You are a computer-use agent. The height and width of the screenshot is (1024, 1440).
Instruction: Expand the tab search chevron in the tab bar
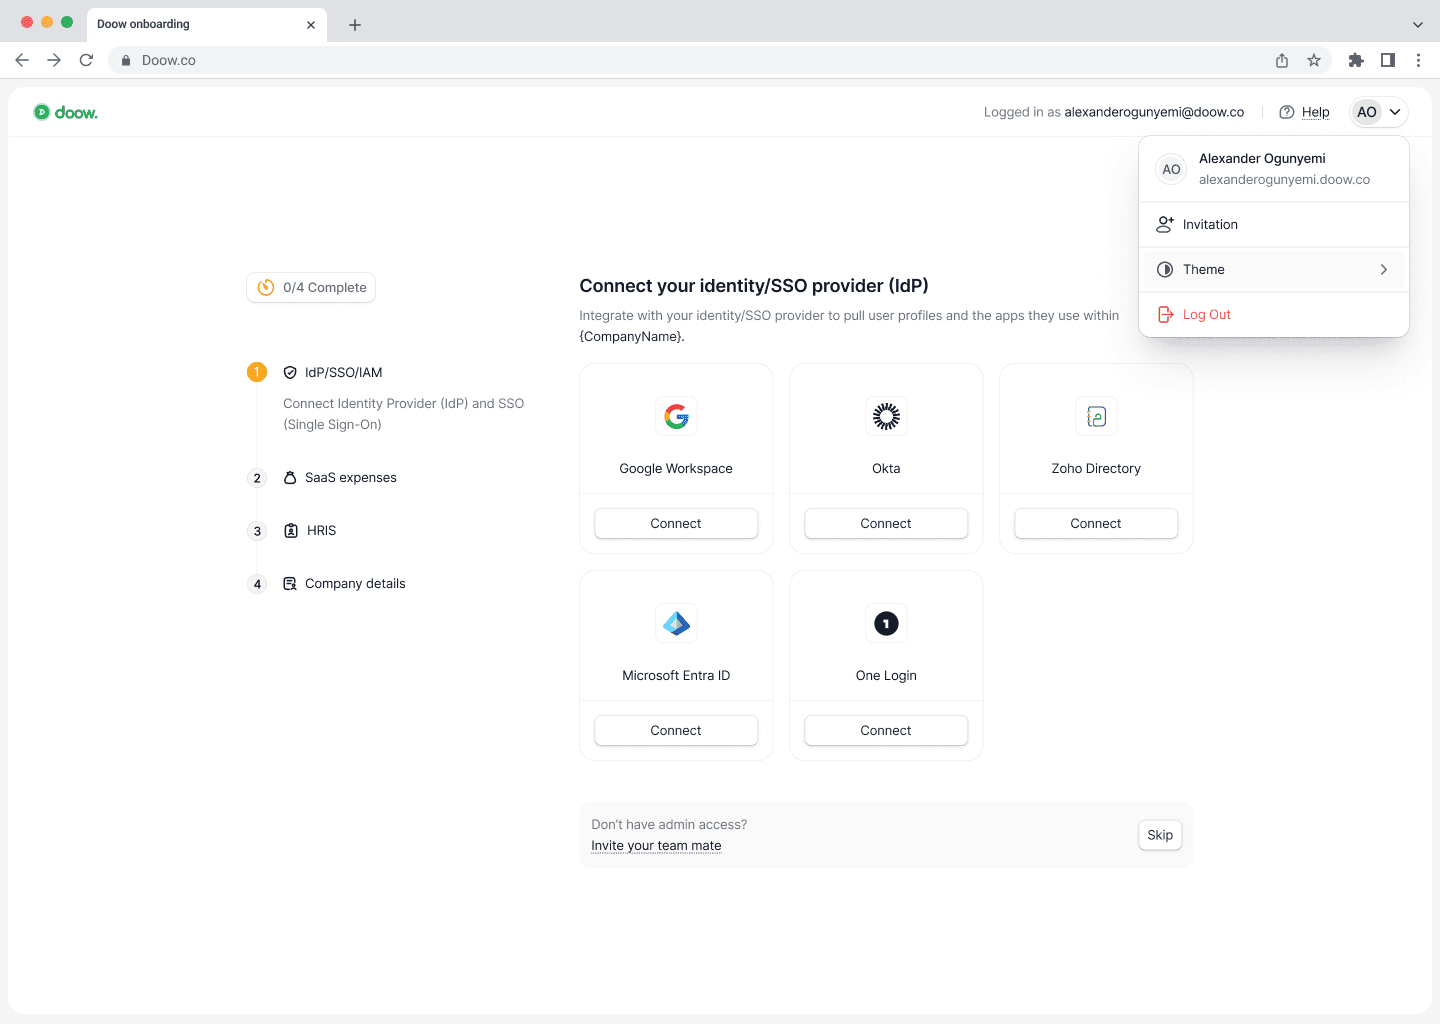tap(1418, 25)
